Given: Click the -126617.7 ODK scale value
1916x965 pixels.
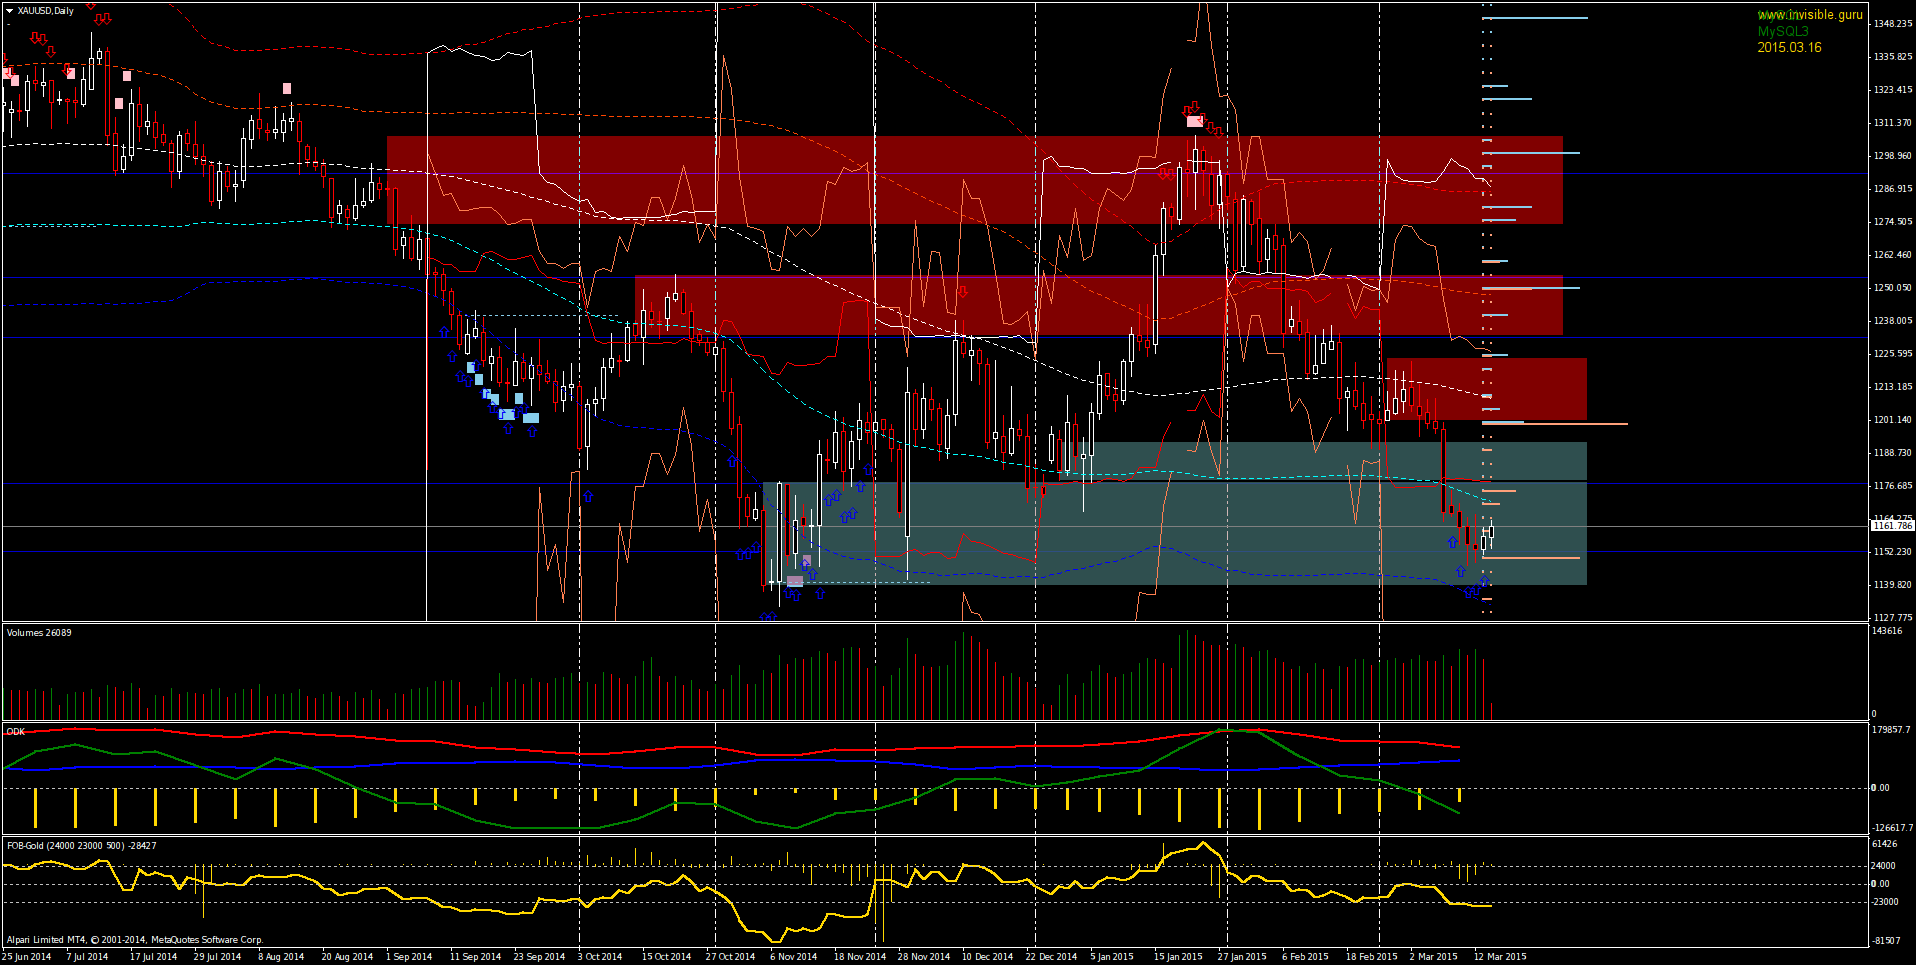Looking at the screenshot, I should tap(1891, 827).
